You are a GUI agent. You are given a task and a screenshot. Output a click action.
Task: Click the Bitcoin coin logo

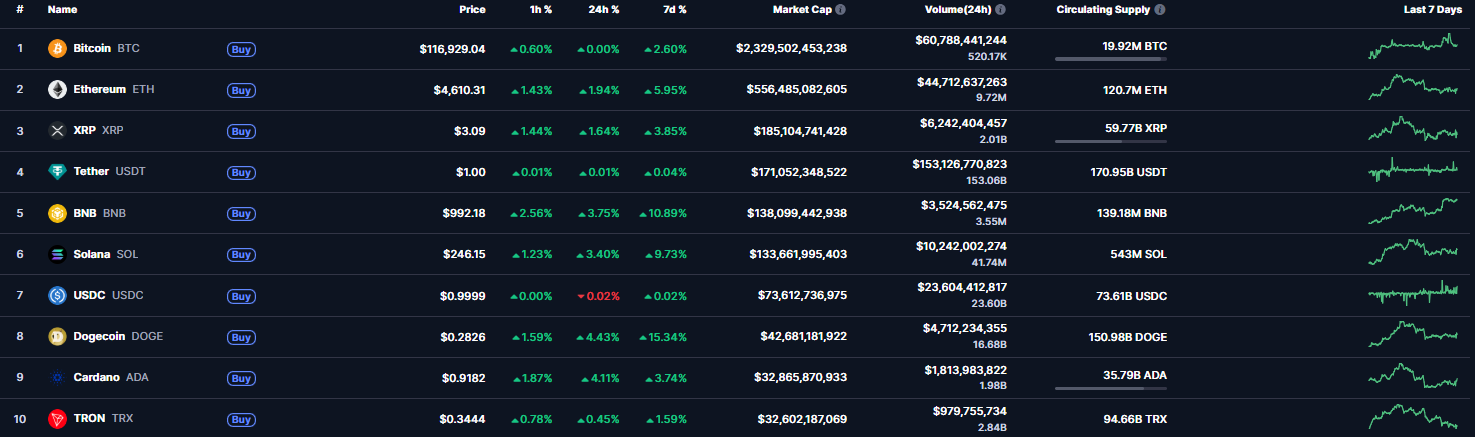(57, 48)
